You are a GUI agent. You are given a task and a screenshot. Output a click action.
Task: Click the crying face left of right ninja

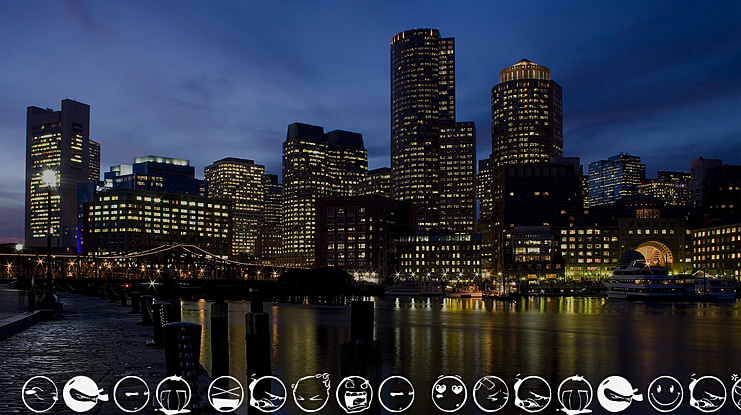pyautogui.click(x=574, y=393)
